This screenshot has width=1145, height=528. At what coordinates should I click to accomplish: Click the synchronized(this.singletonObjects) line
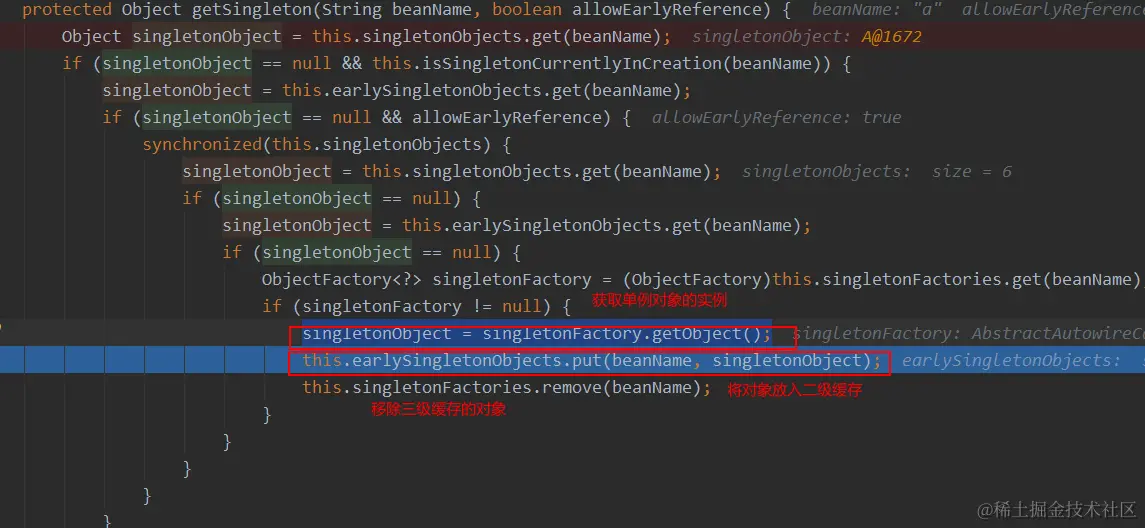click(326, 145)
